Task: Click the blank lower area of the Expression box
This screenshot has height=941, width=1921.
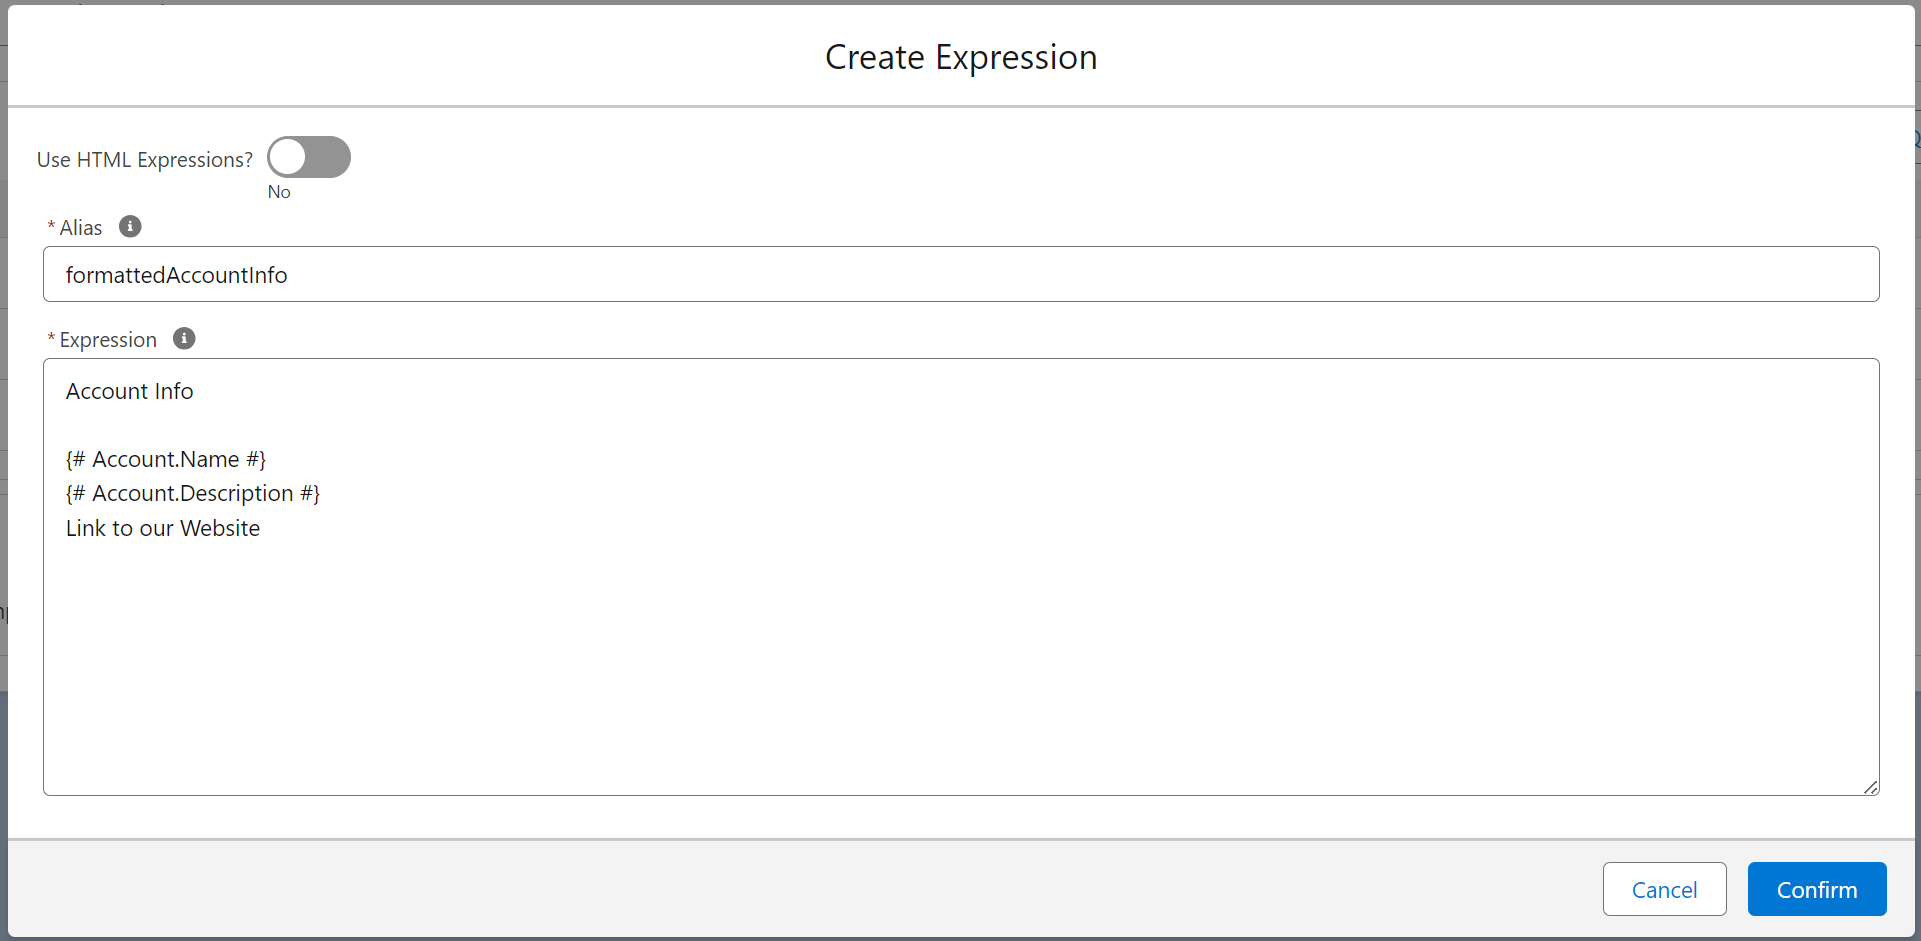Action: coord(961,670)
